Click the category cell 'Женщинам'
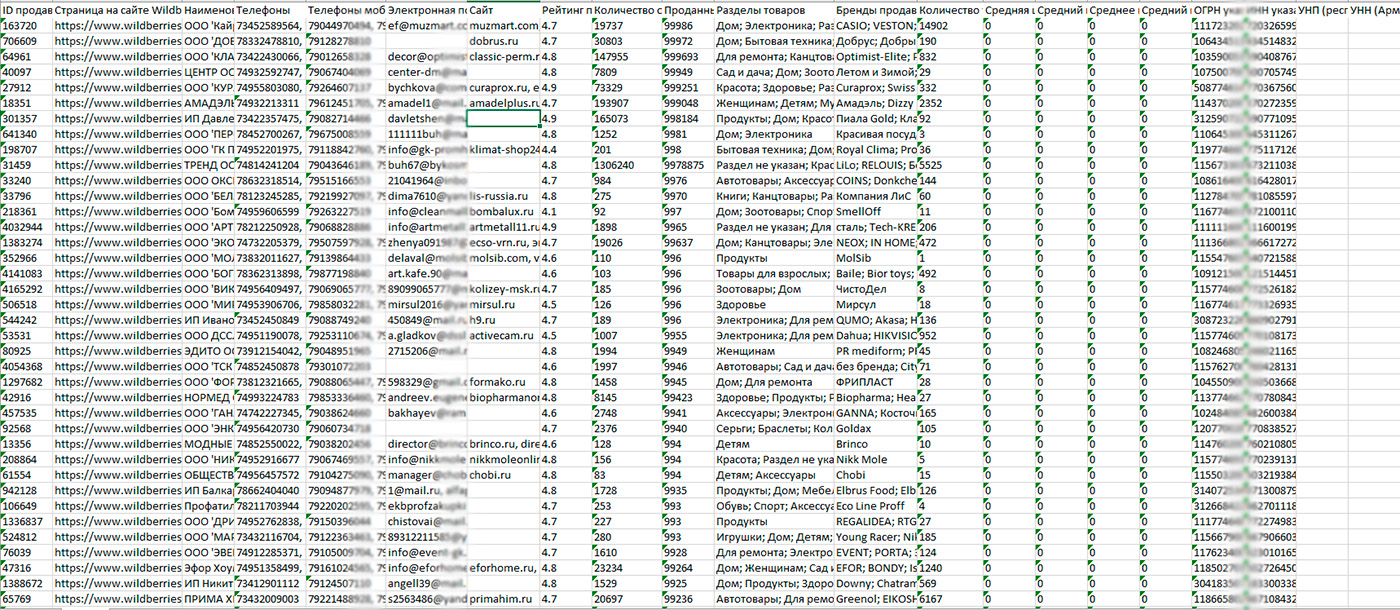The image size is (1400, 610). [x=774, y=351]
